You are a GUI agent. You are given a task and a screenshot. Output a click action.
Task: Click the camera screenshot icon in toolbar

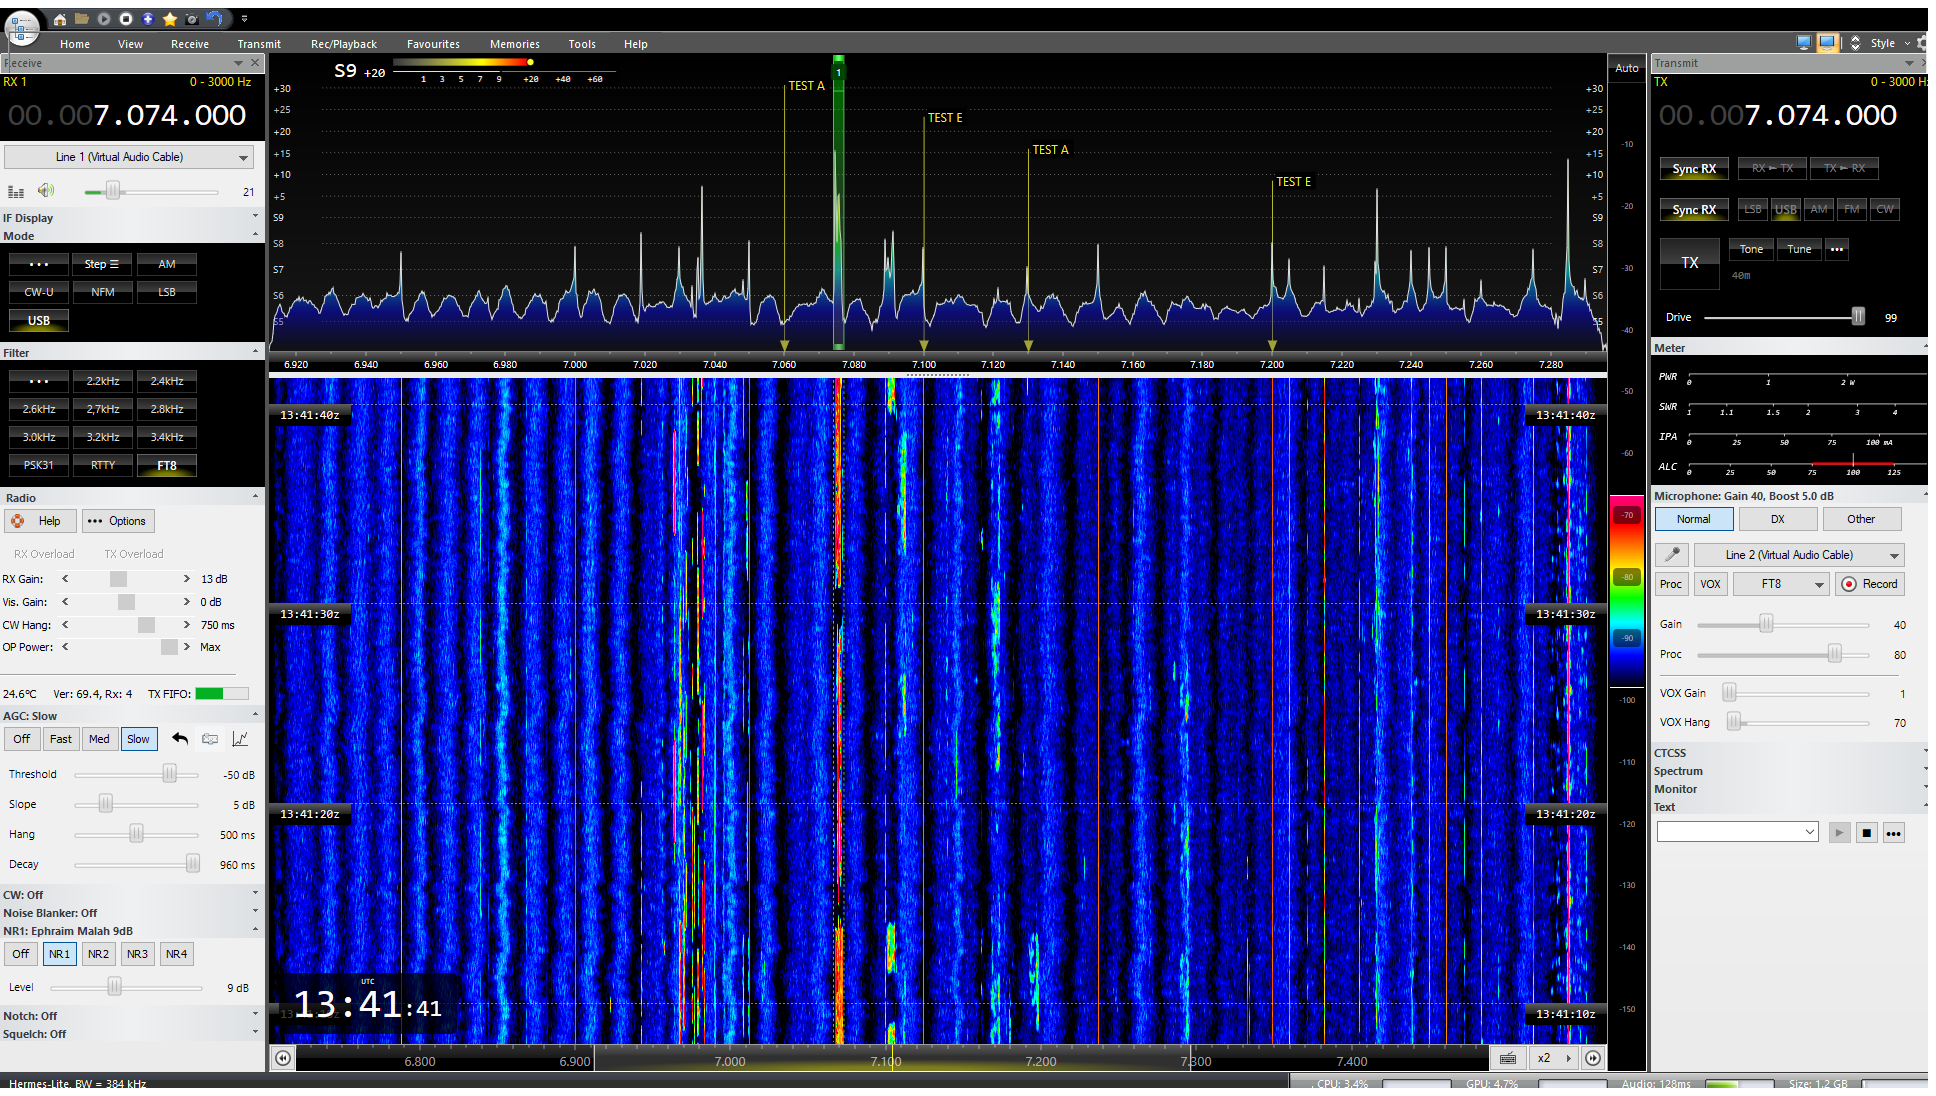point(191,19)
